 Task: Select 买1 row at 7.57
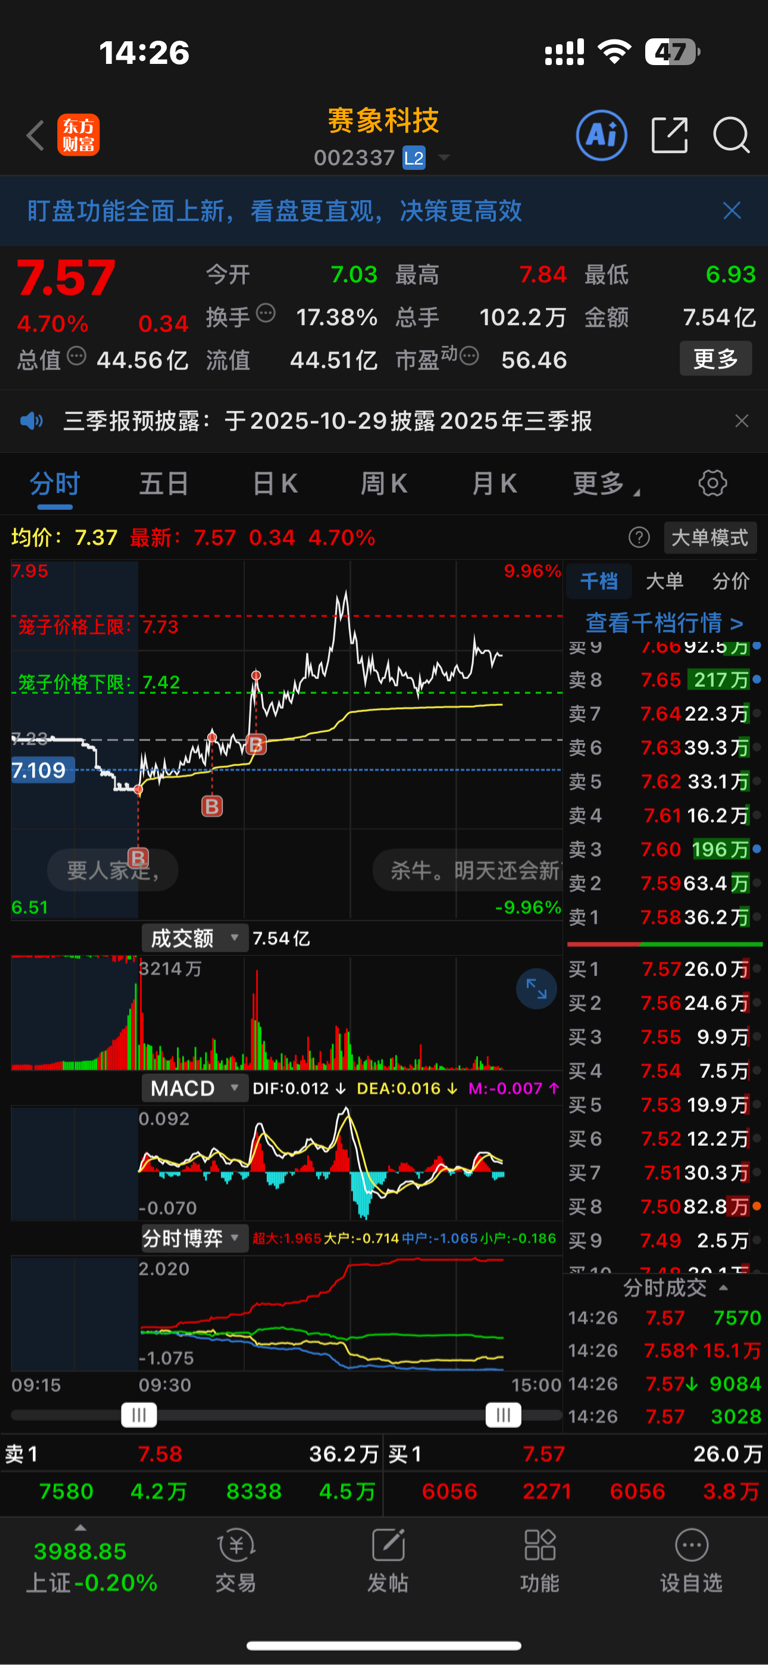pyautogui.click(x=664, y=969)
